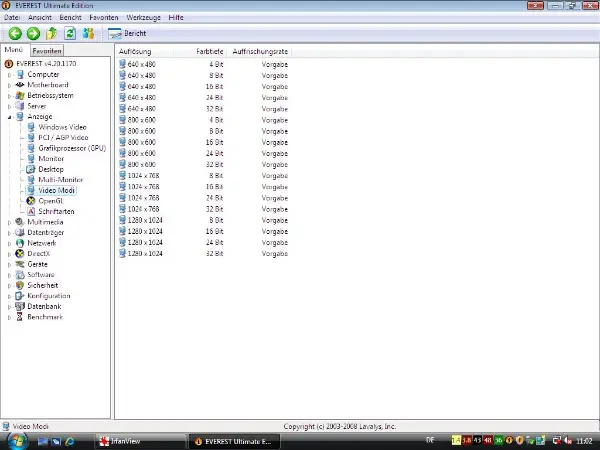Viewport: 600px width, 450px height.
Task: Expand the Netzwerk tree node
Action: 9,243
